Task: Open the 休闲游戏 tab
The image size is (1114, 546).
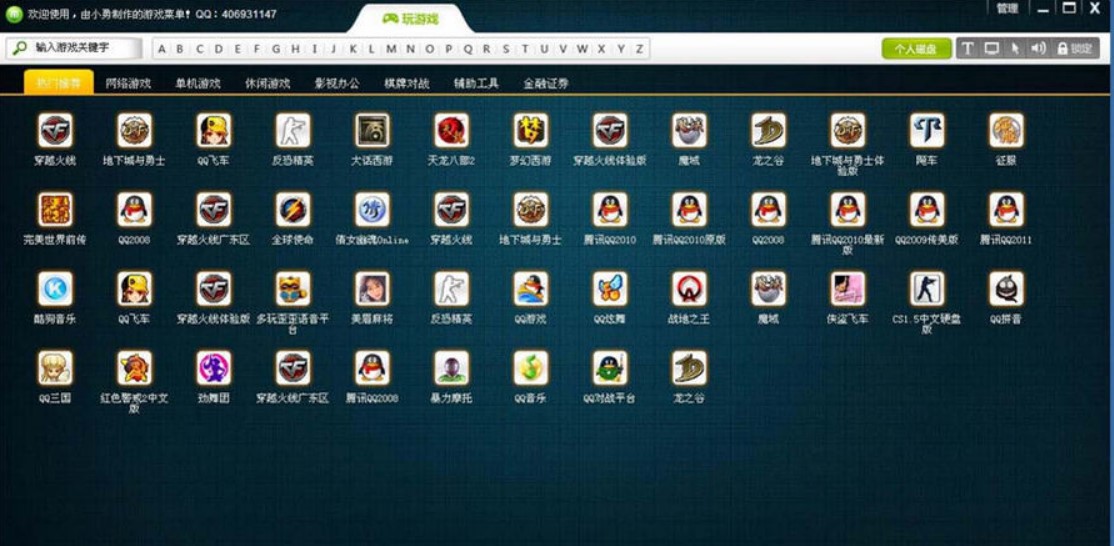Action: (x=268, y=83)
